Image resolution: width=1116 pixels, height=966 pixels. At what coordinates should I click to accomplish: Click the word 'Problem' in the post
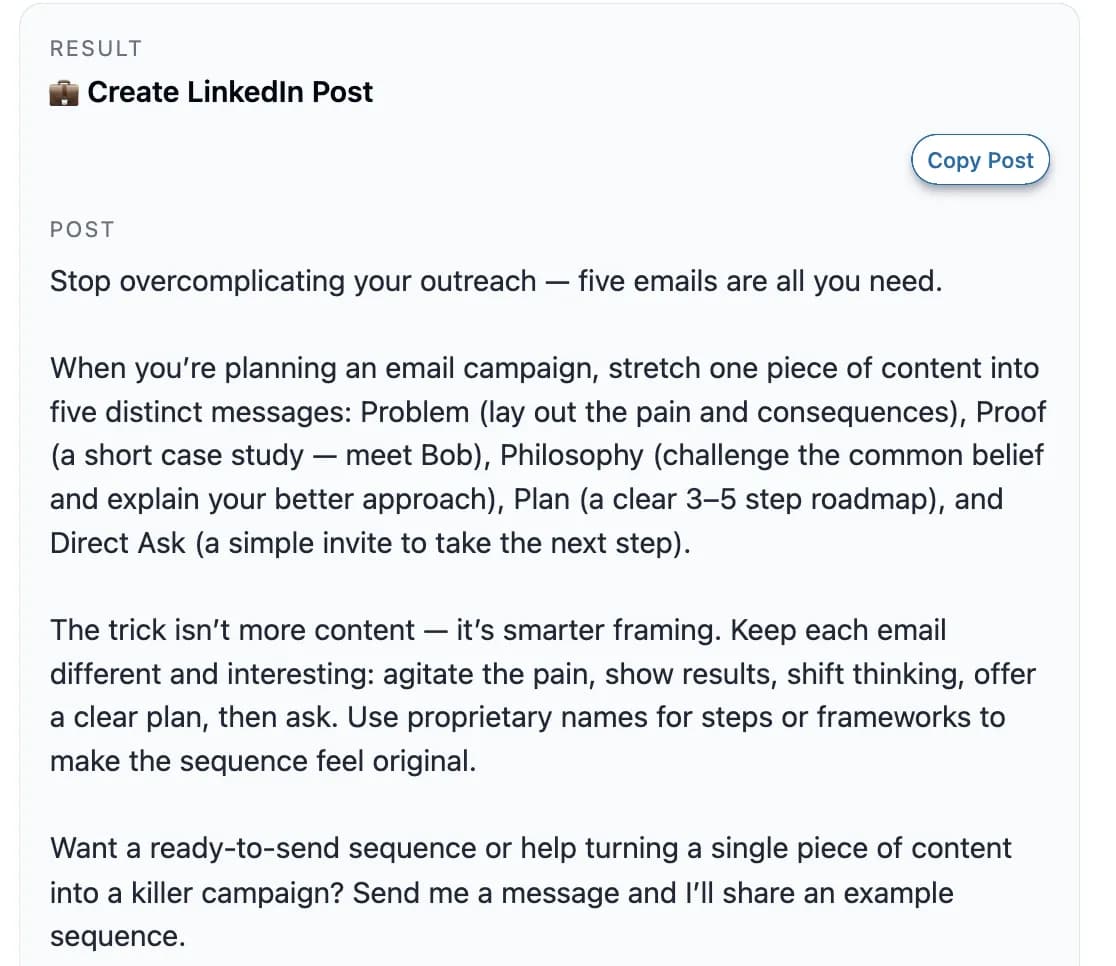click(415, 411)
